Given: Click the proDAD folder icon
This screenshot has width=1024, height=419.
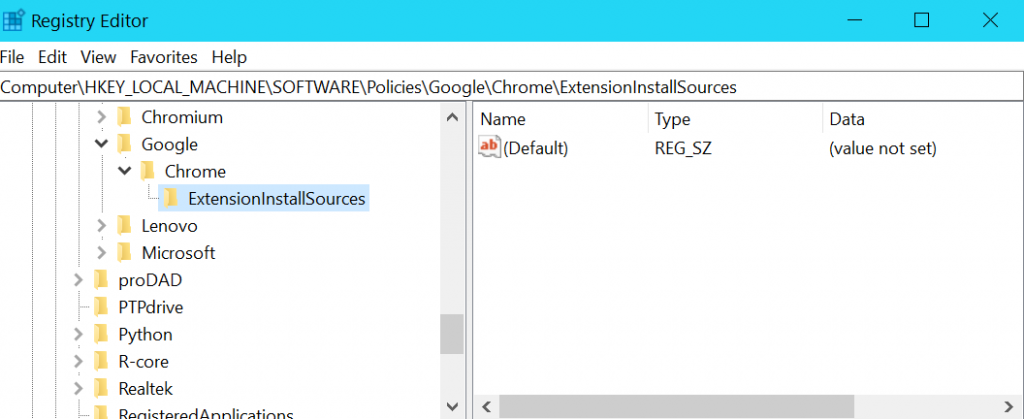Looking at the screenshot, I should [x=101, y=280].
